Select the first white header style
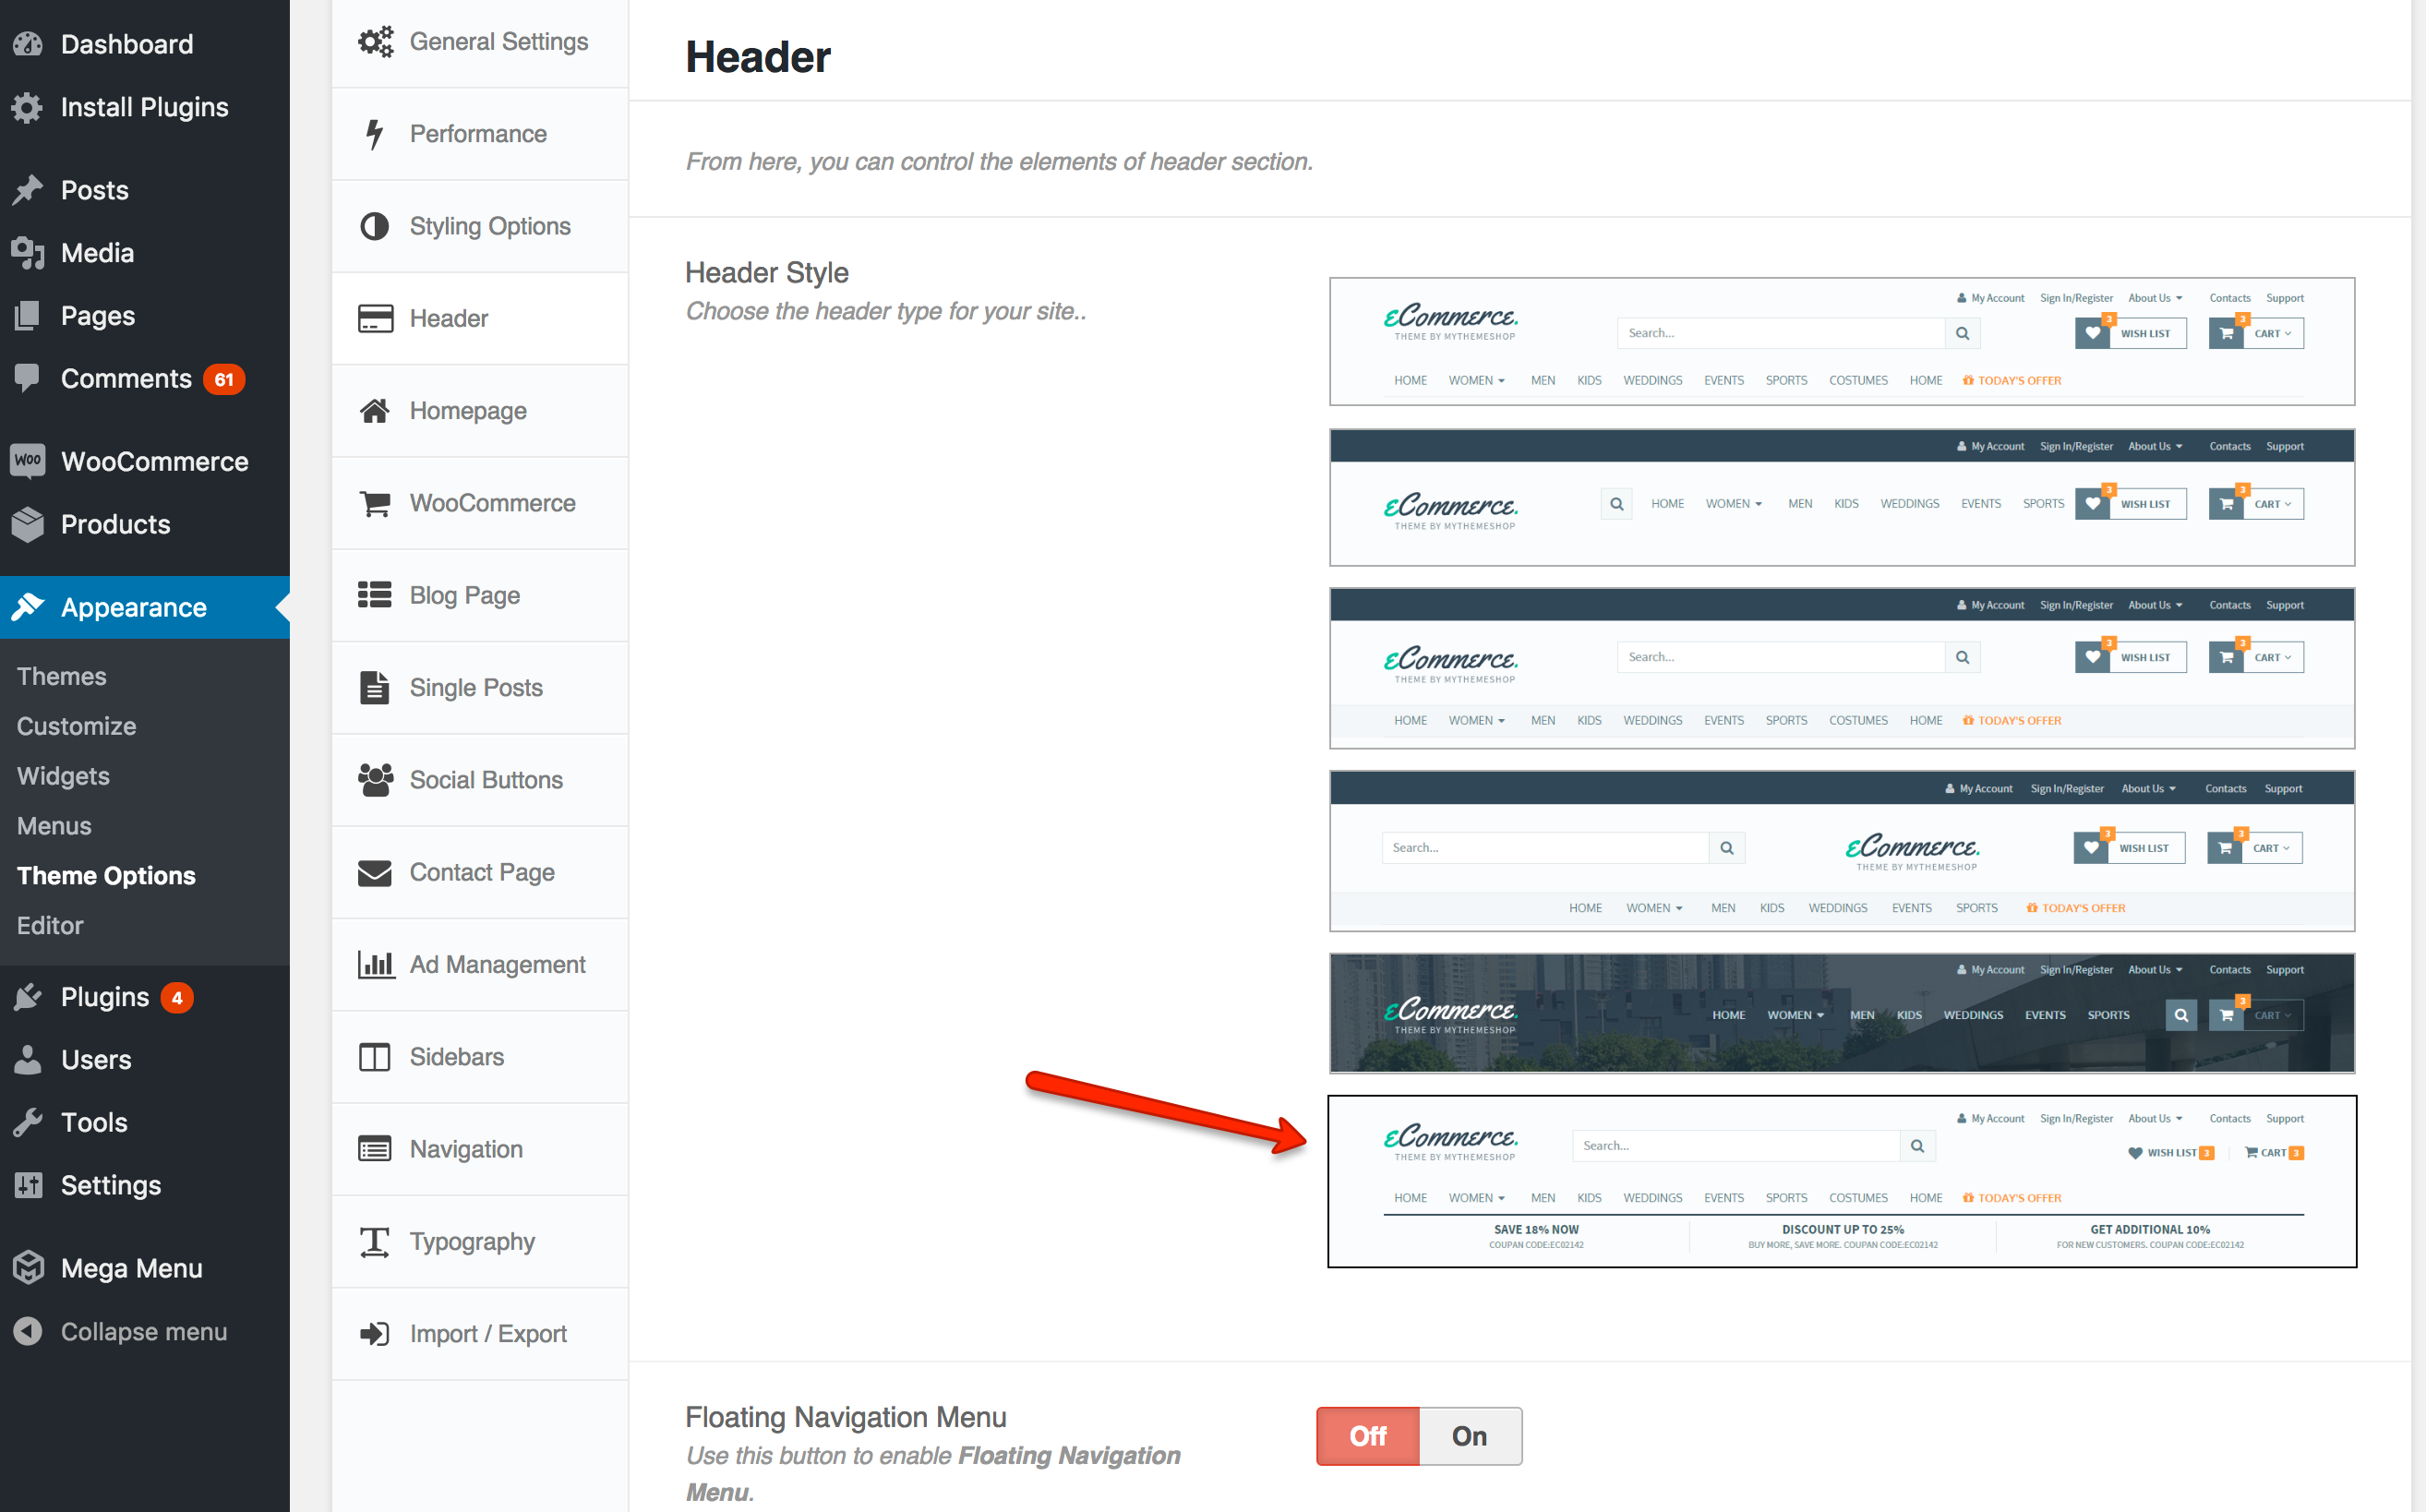Viewport: 2426px width, 1512px height. click(x=1841, y=341)
